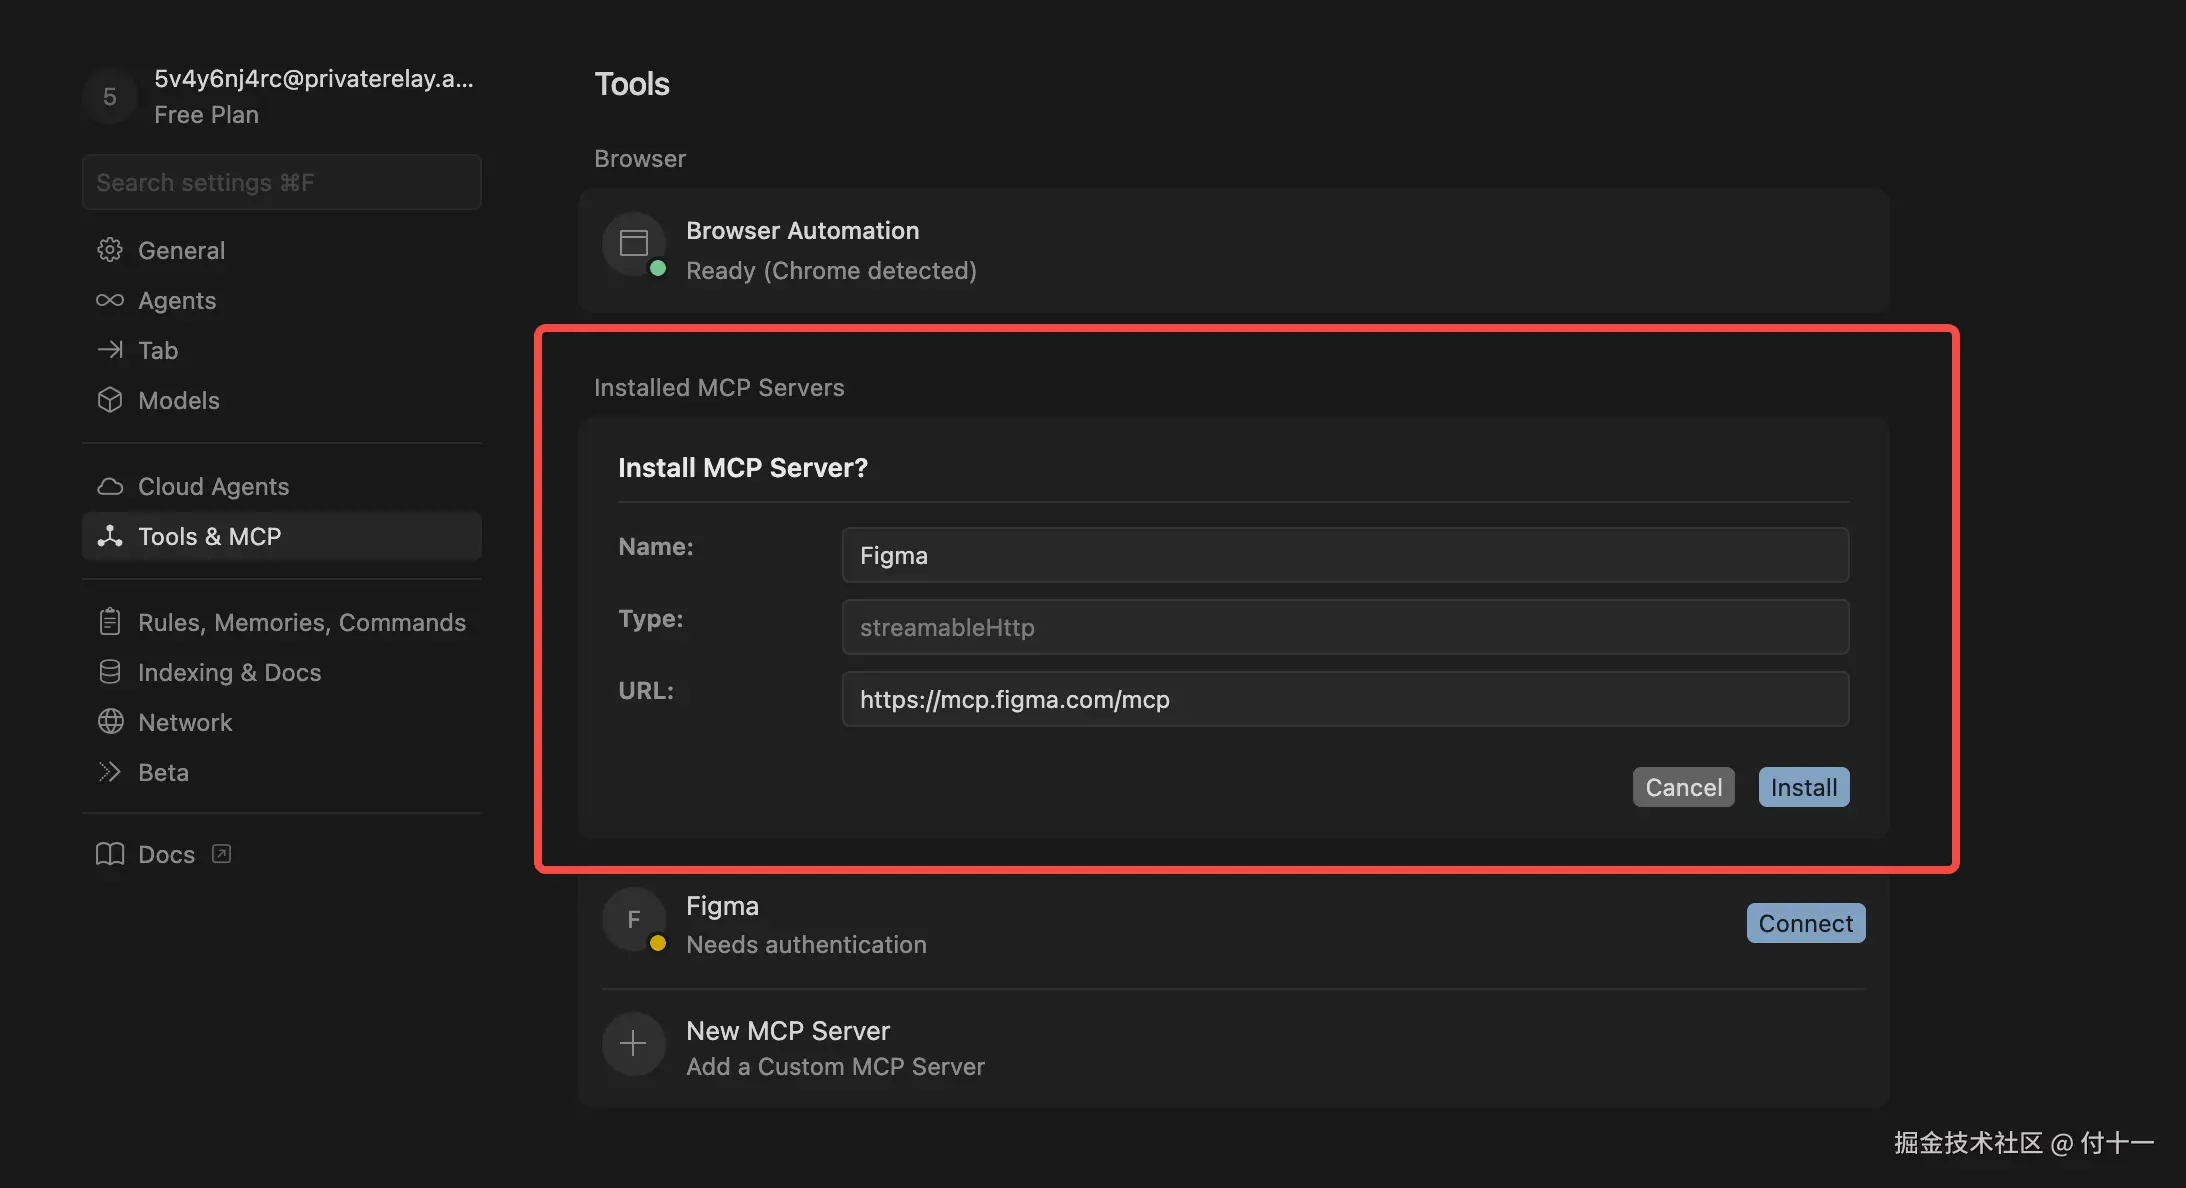Connect the Figma MCP server
Screen dimensions: 2186x1188
[x=1805, y=923]
